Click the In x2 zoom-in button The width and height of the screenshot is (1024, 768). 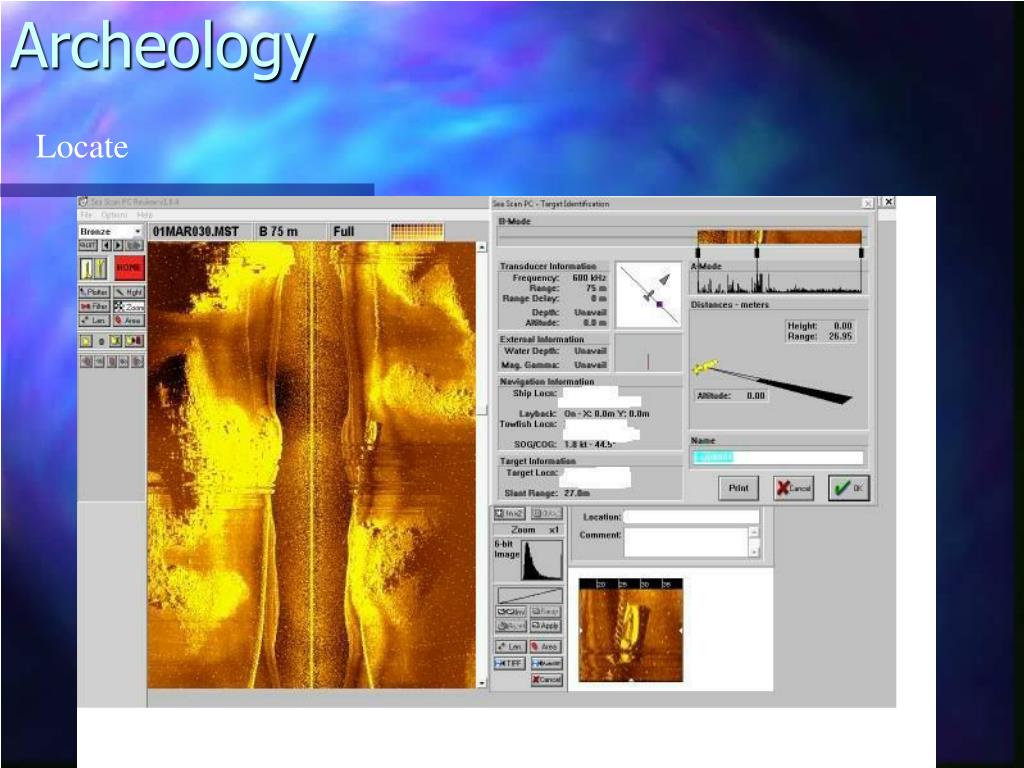pyautogui.click(x=510, y=514)
